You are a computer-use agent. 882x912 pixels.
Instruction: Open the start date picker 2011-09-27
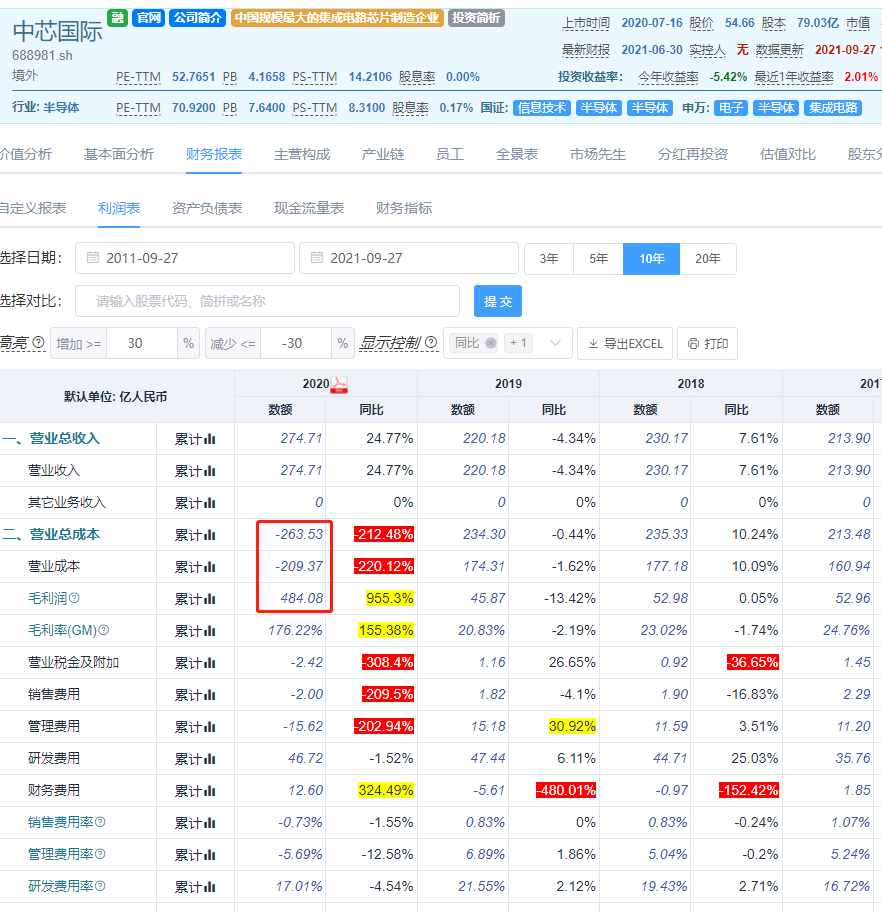(x=185, y=258)
